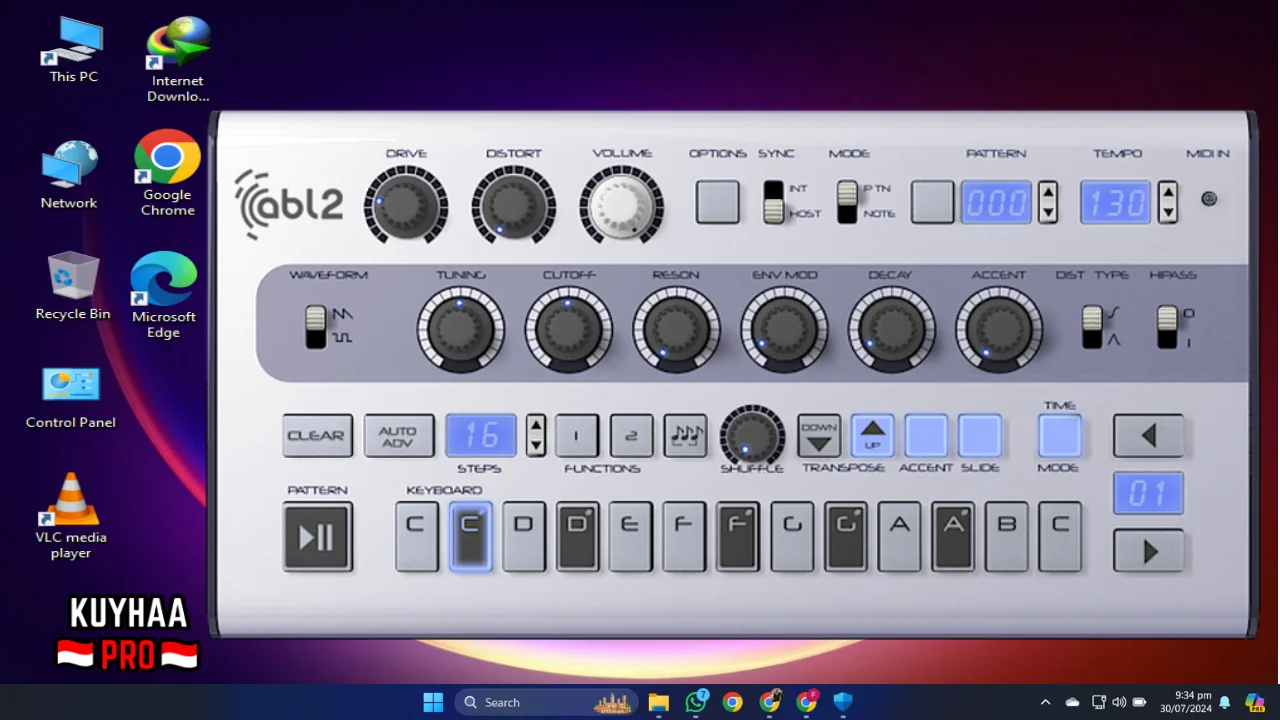
Task: Increase Steps with up arrow
Action: (536, 425)
